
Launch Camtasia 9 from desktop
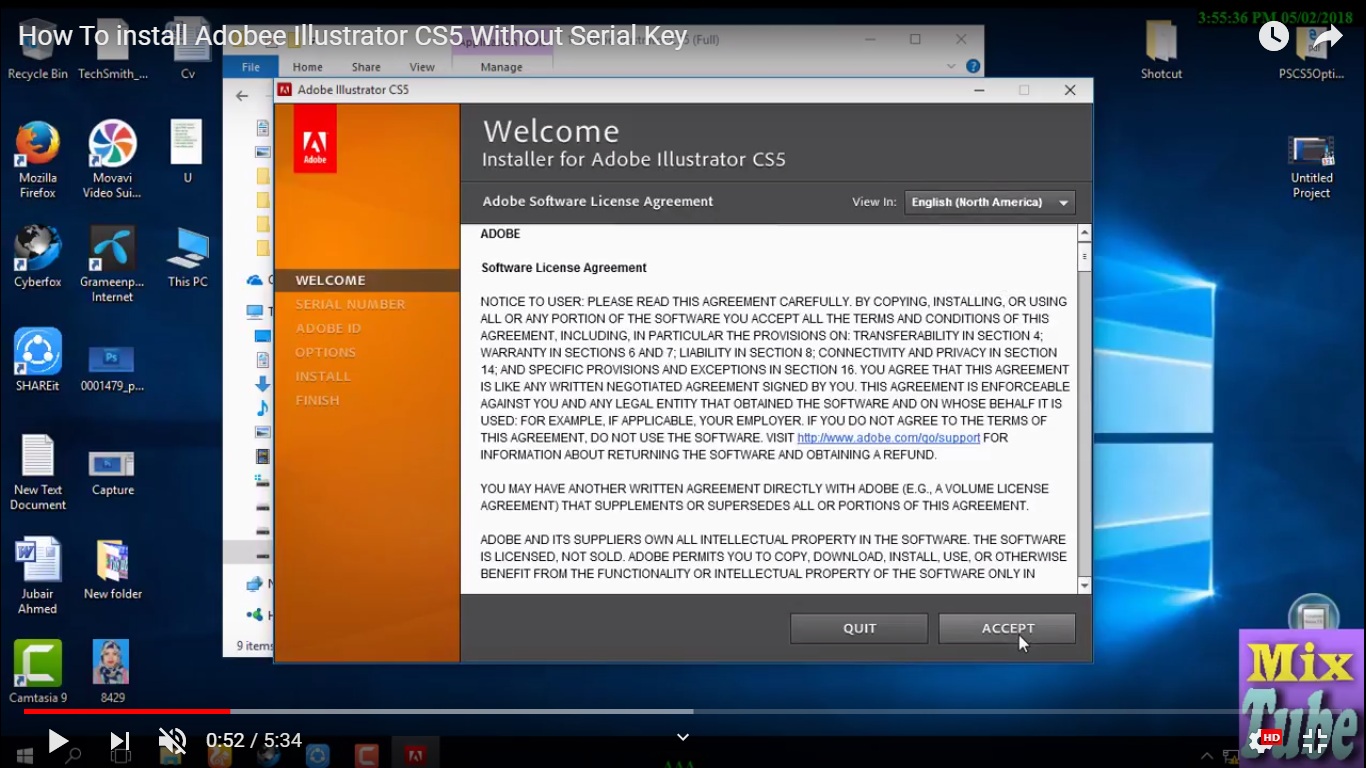pyautogui.click(x=38, y=672)
